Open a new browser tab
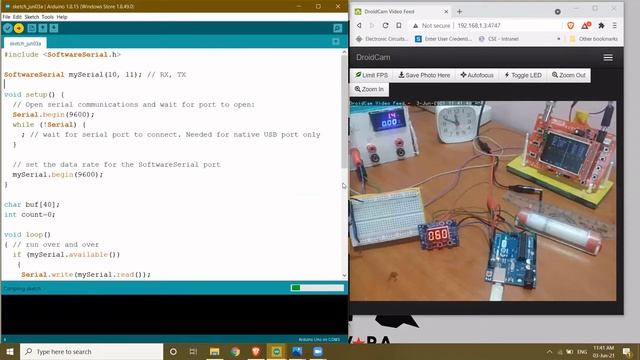640x360 pixels. (459, 11)
